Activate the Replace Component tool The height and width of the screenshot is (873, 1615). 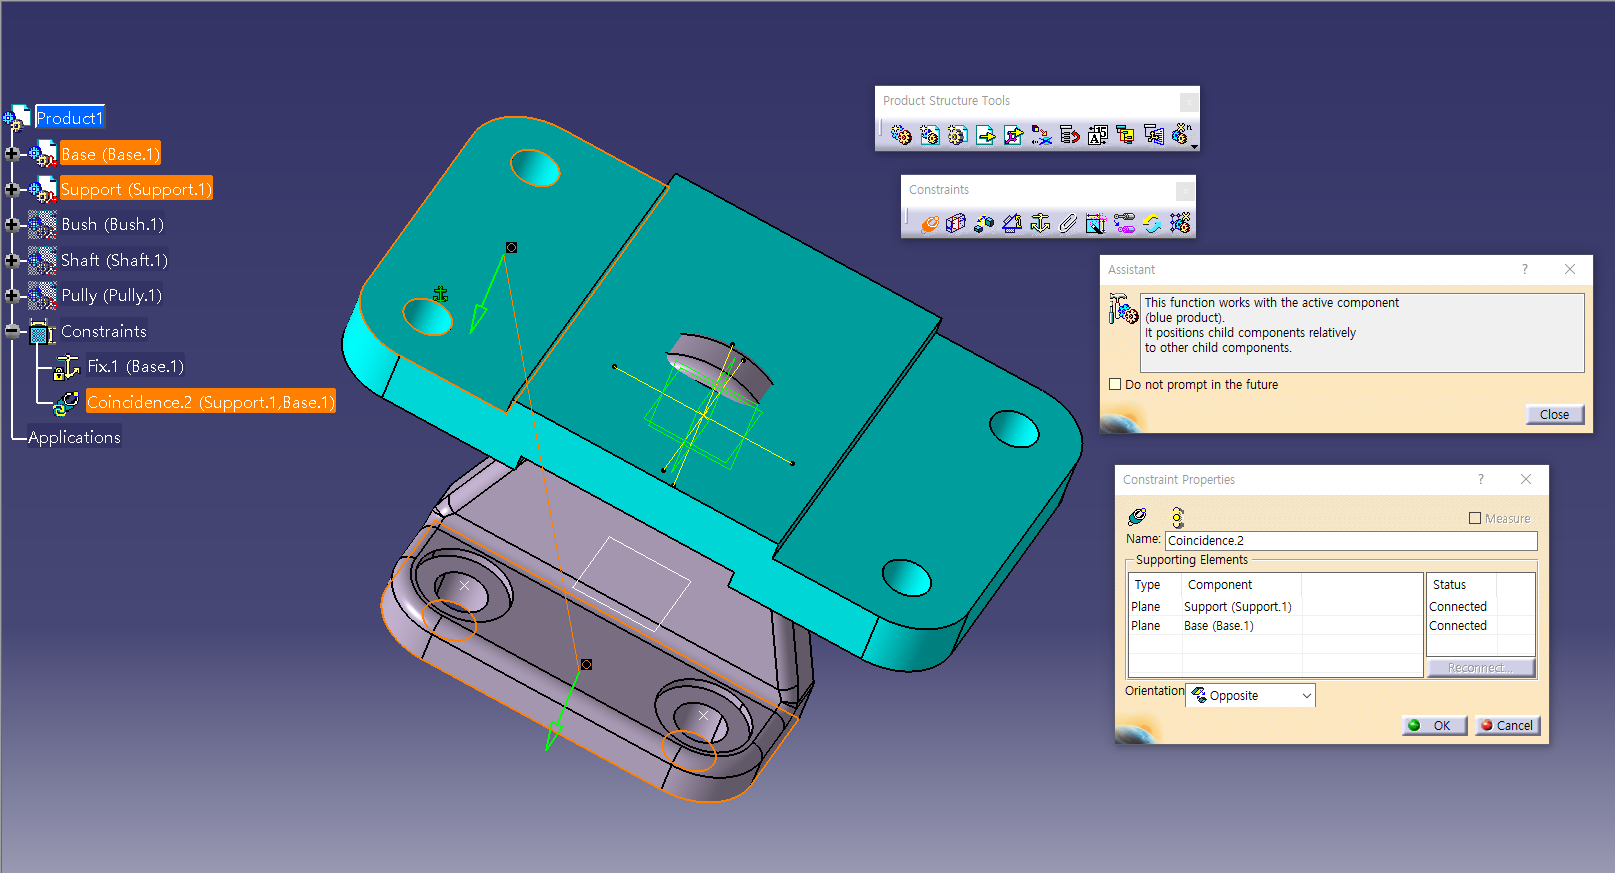point(1041,135)
